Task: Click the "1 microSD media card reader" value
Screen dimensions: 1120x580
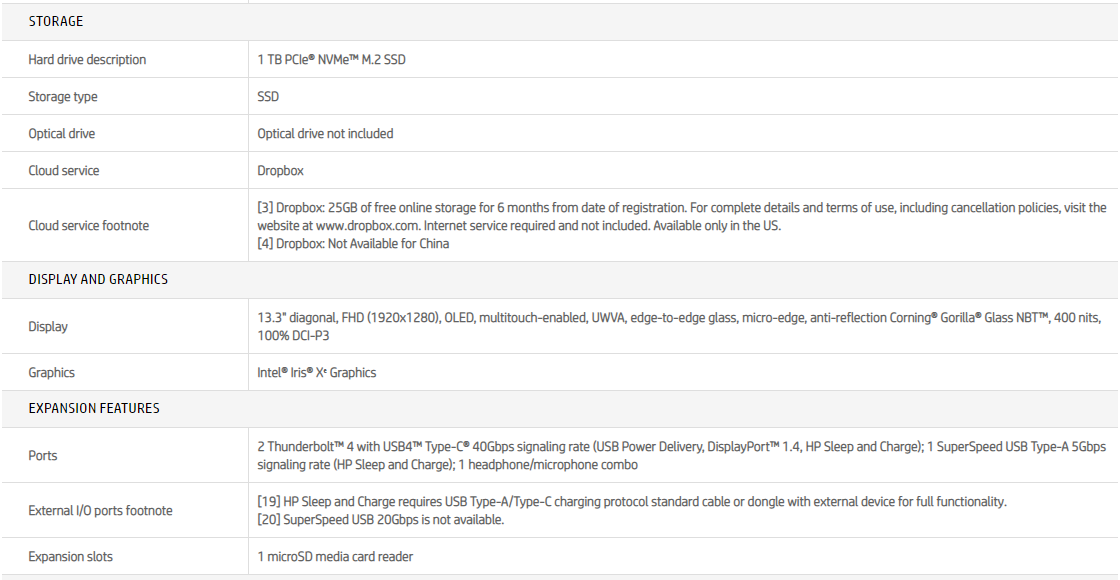Action: click(x=335, y=557)
